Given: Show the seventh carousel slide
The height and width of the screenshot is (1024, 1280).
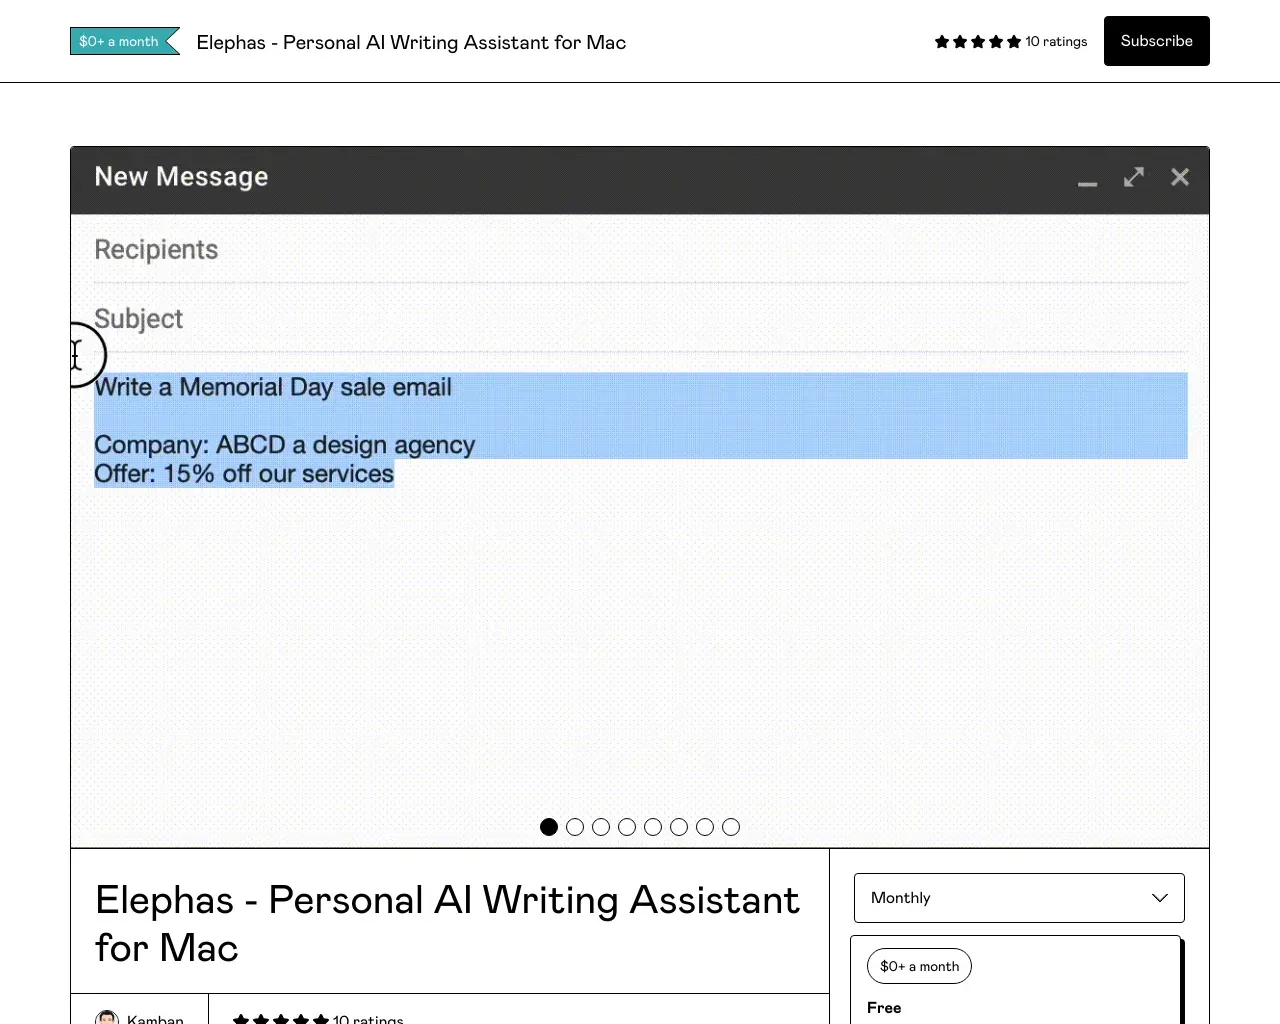Looking at the screenshot, I should click(705, 827).
